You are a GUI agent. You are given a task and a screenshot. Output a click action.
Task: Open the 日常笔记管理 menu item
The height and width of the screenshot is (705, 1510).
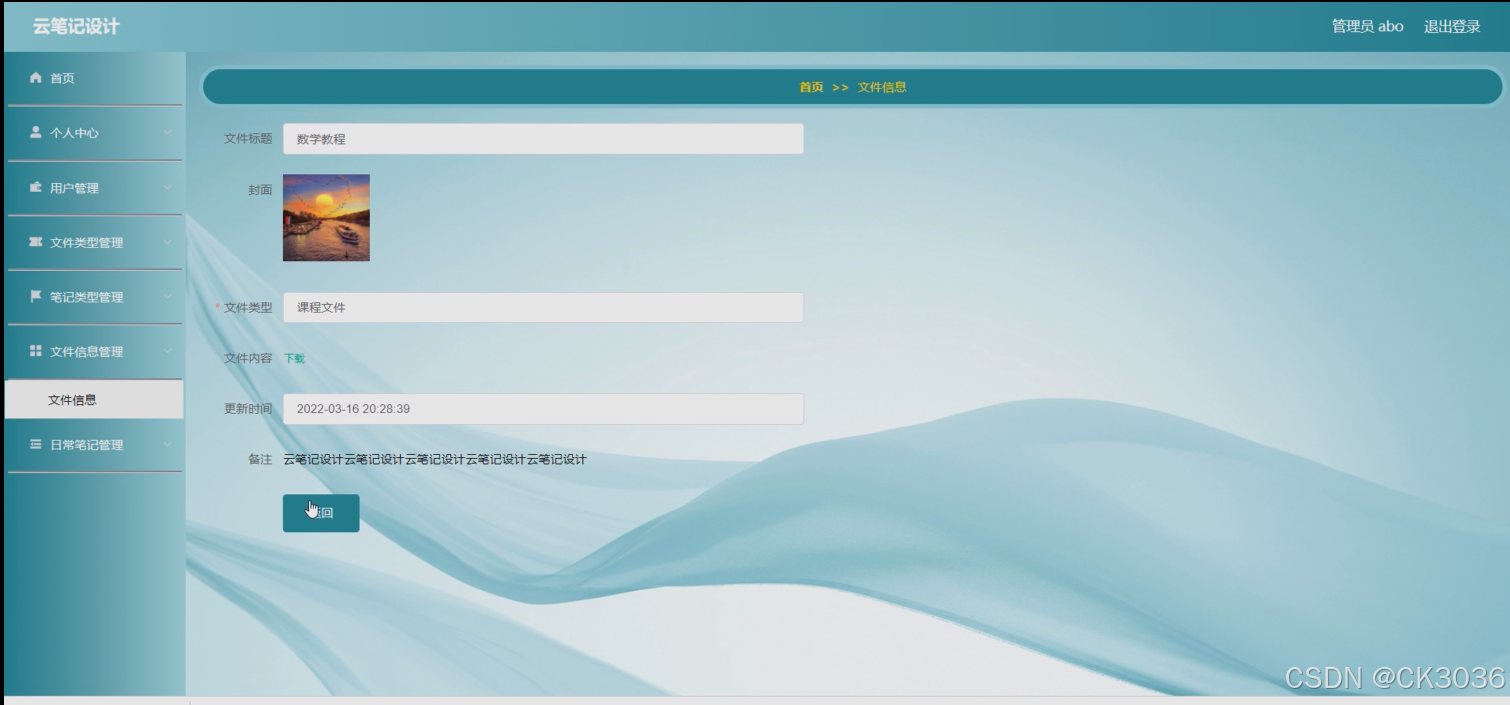[94, 445]
